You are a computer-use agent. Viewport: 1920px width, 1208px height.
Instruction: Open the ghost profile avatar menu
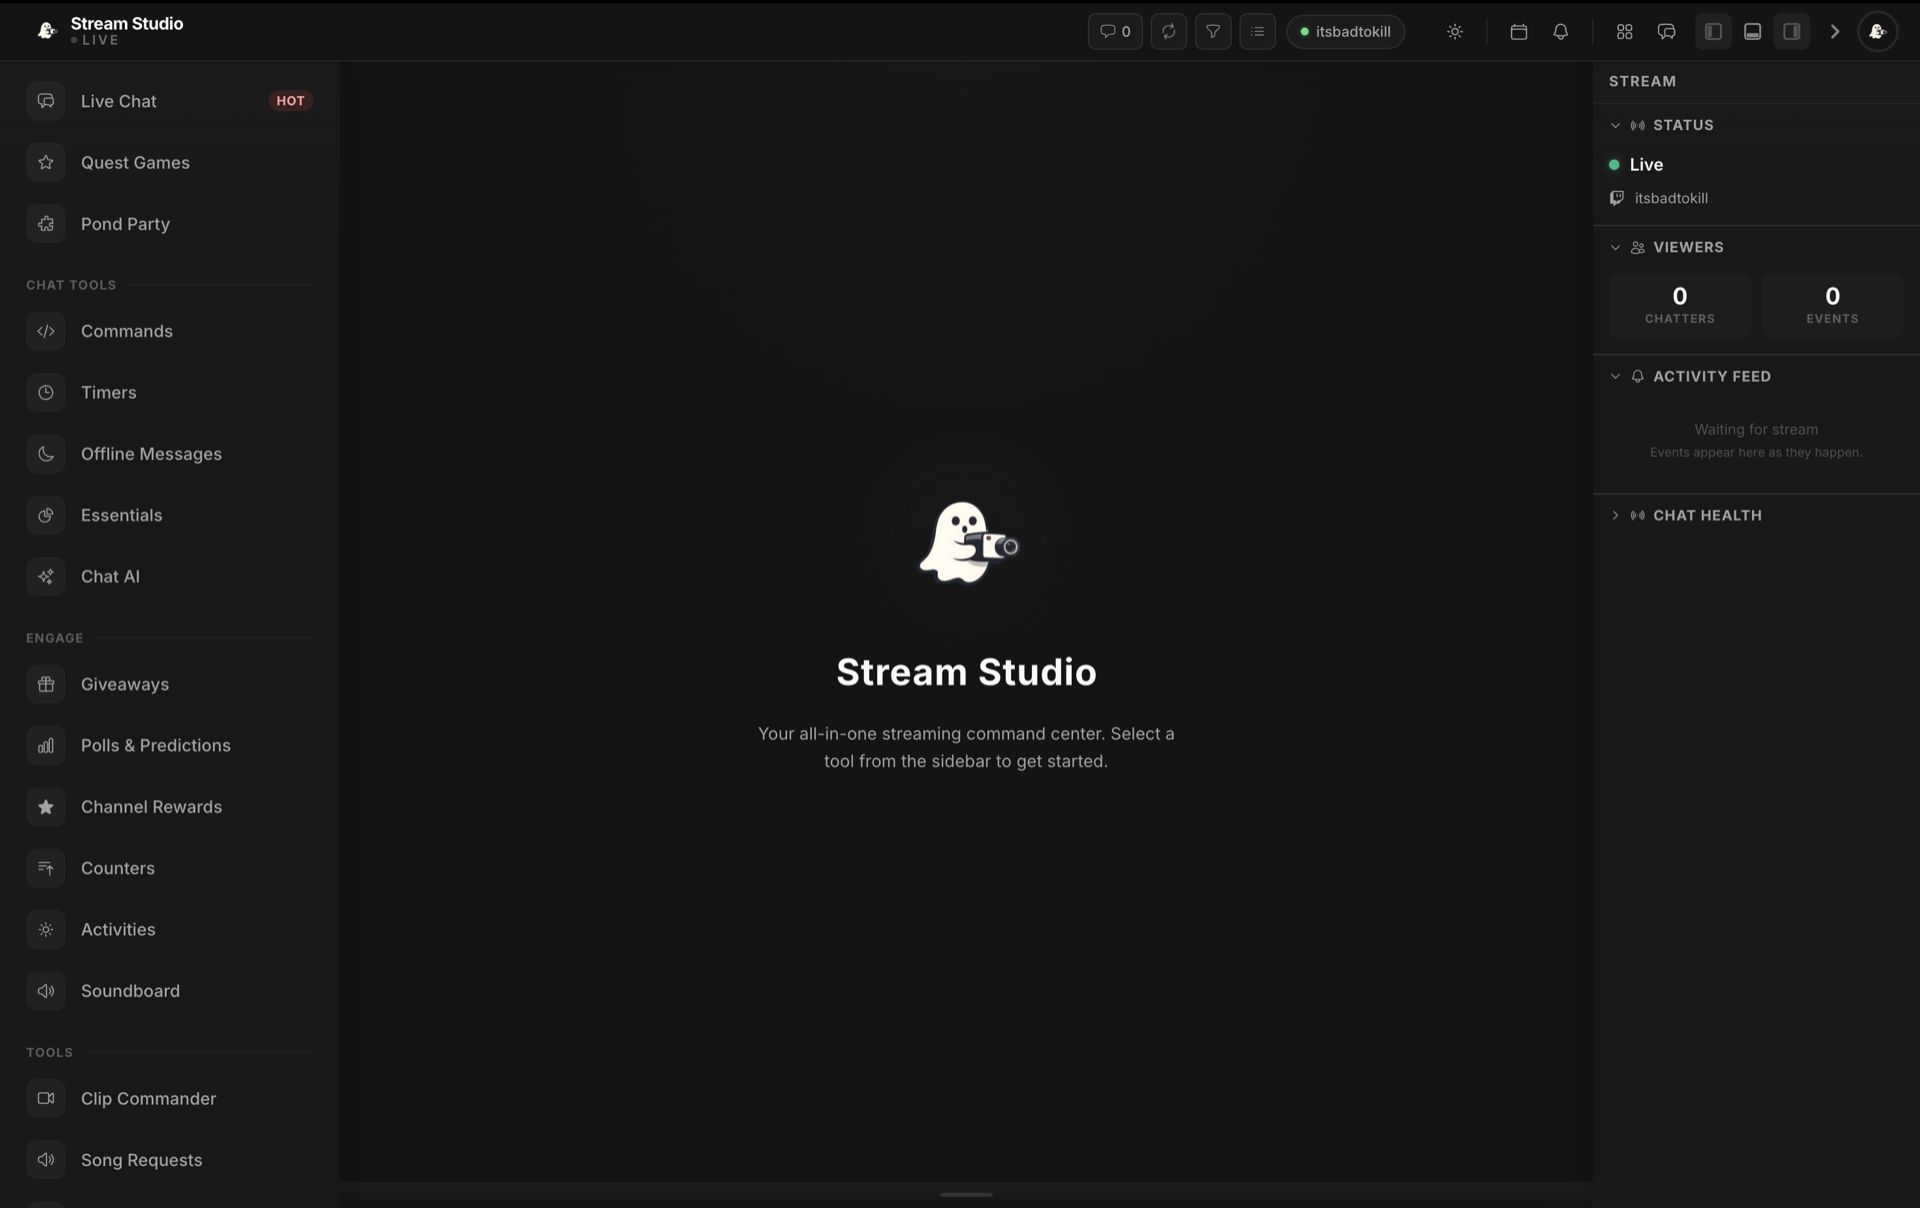[x=1877, y=32]
